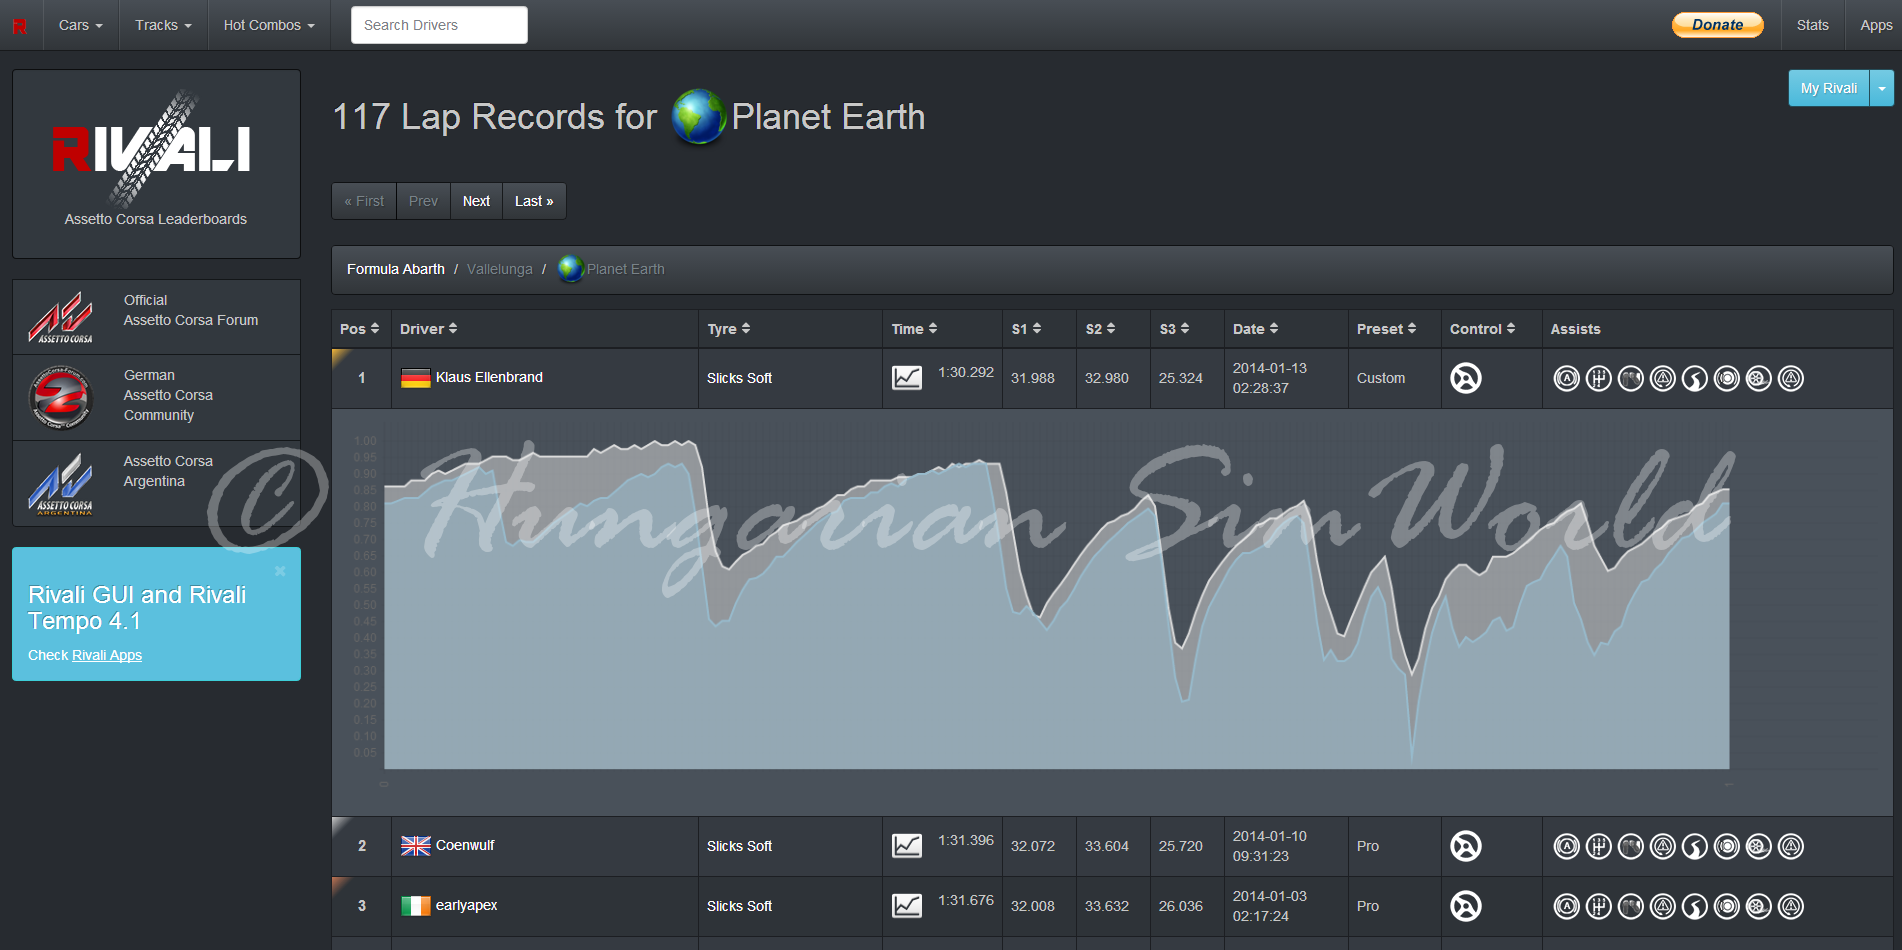1902x950 pixels.
Task: Click the 1:30.292 lap time
Action: click(966, 372)
